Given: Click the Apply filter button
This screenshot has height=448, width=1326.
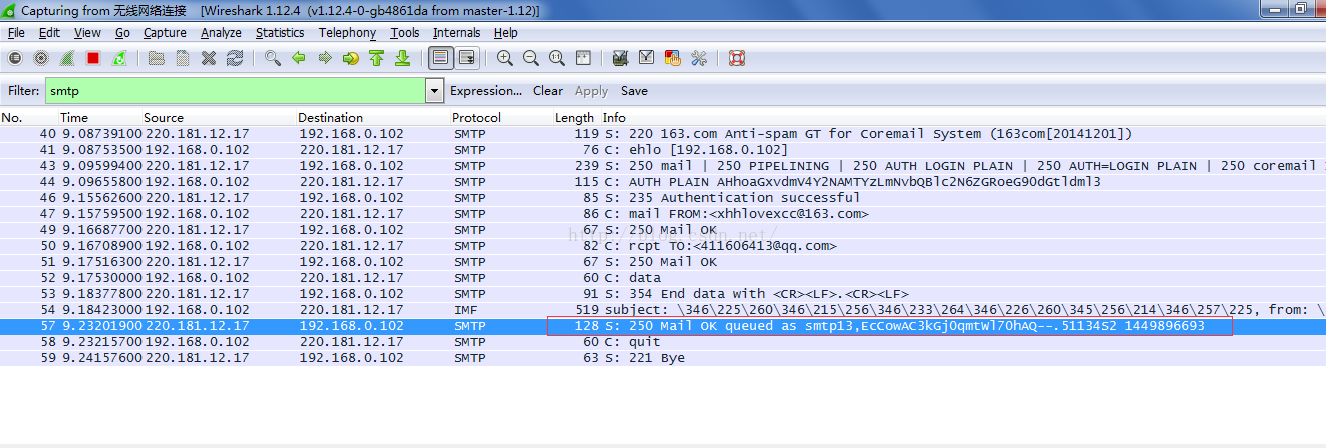Looking at the screenshot, I should [591, 91].
